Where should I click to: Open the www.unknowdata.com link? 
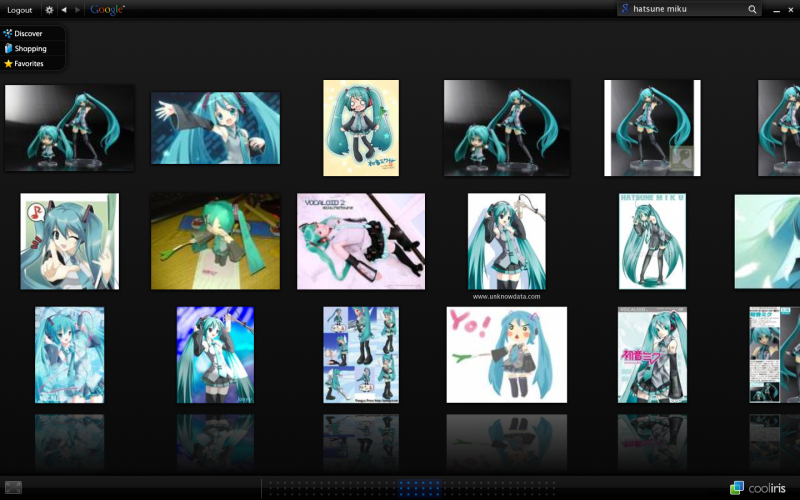click(x=506, y=296)
